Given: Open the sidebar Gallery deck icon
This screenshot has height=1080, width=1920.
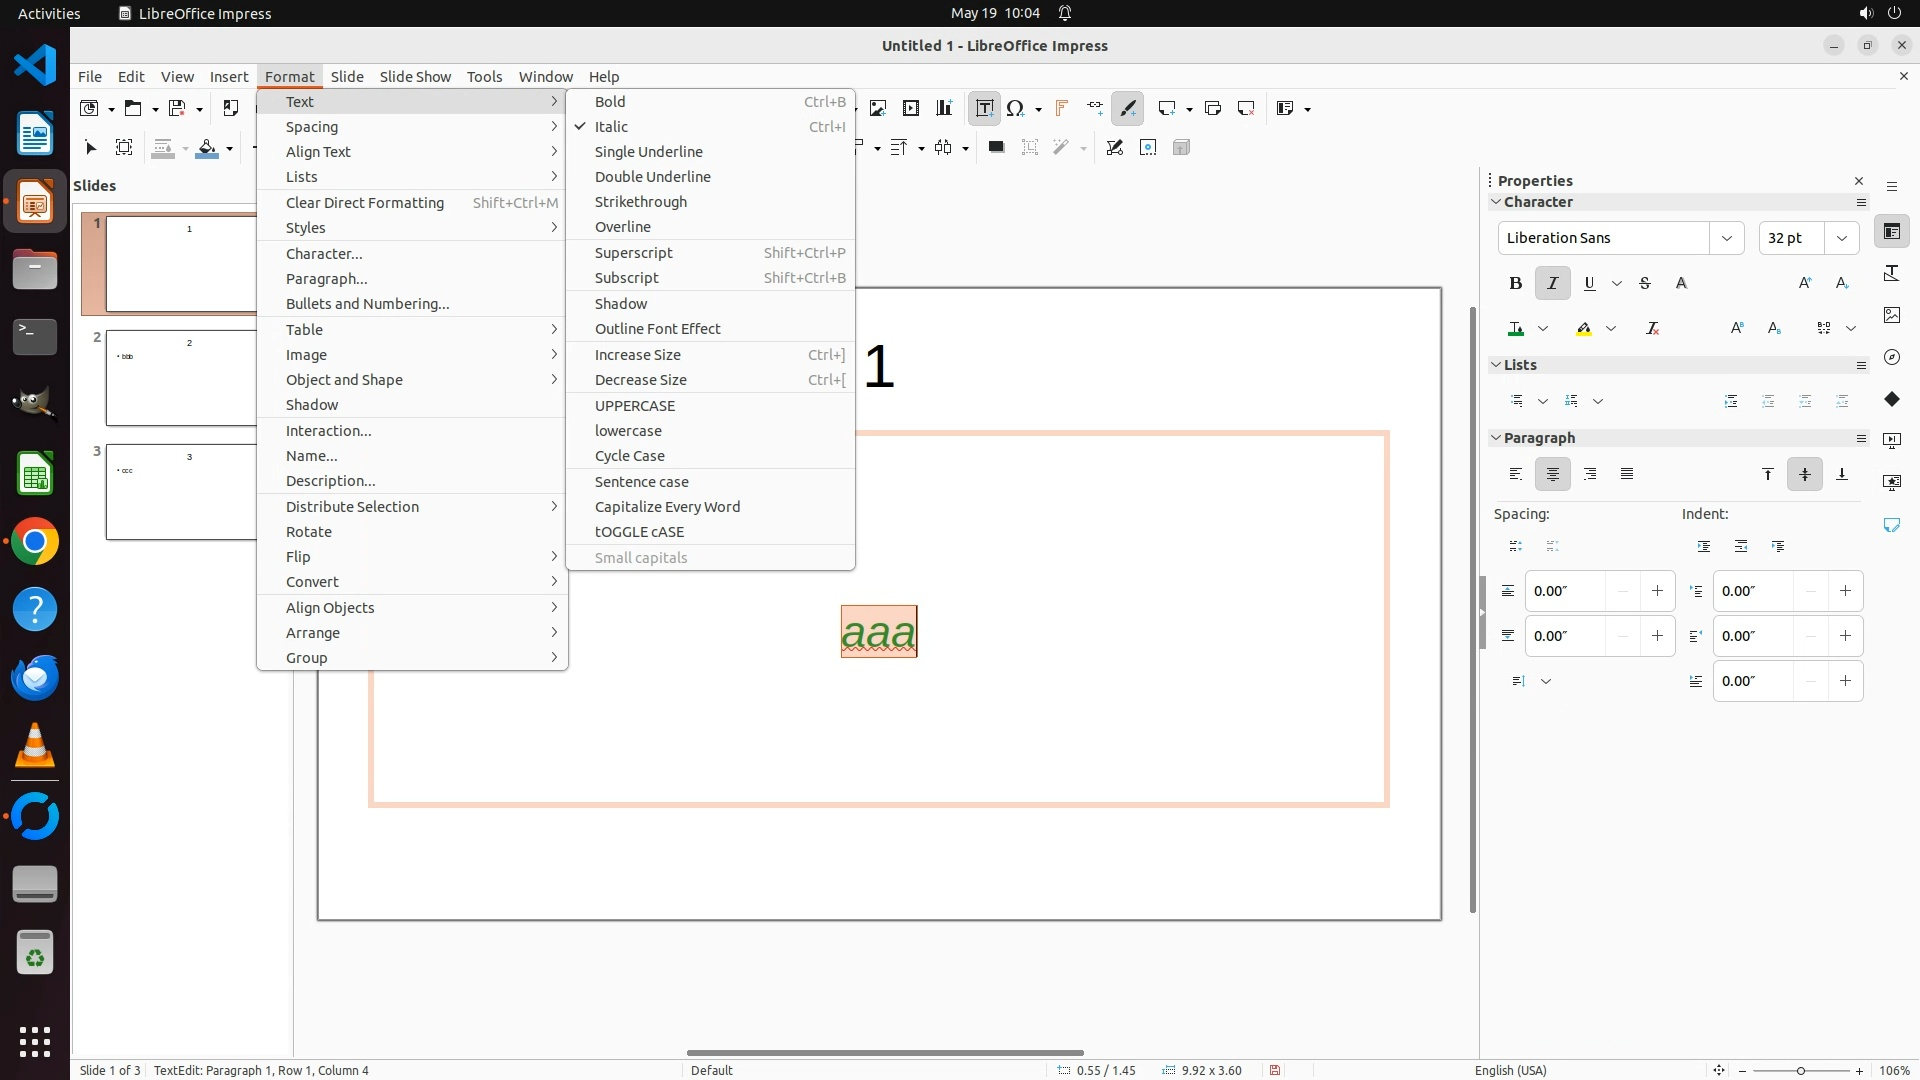Looking at the screenshot, I should [x=1891, y=315].
